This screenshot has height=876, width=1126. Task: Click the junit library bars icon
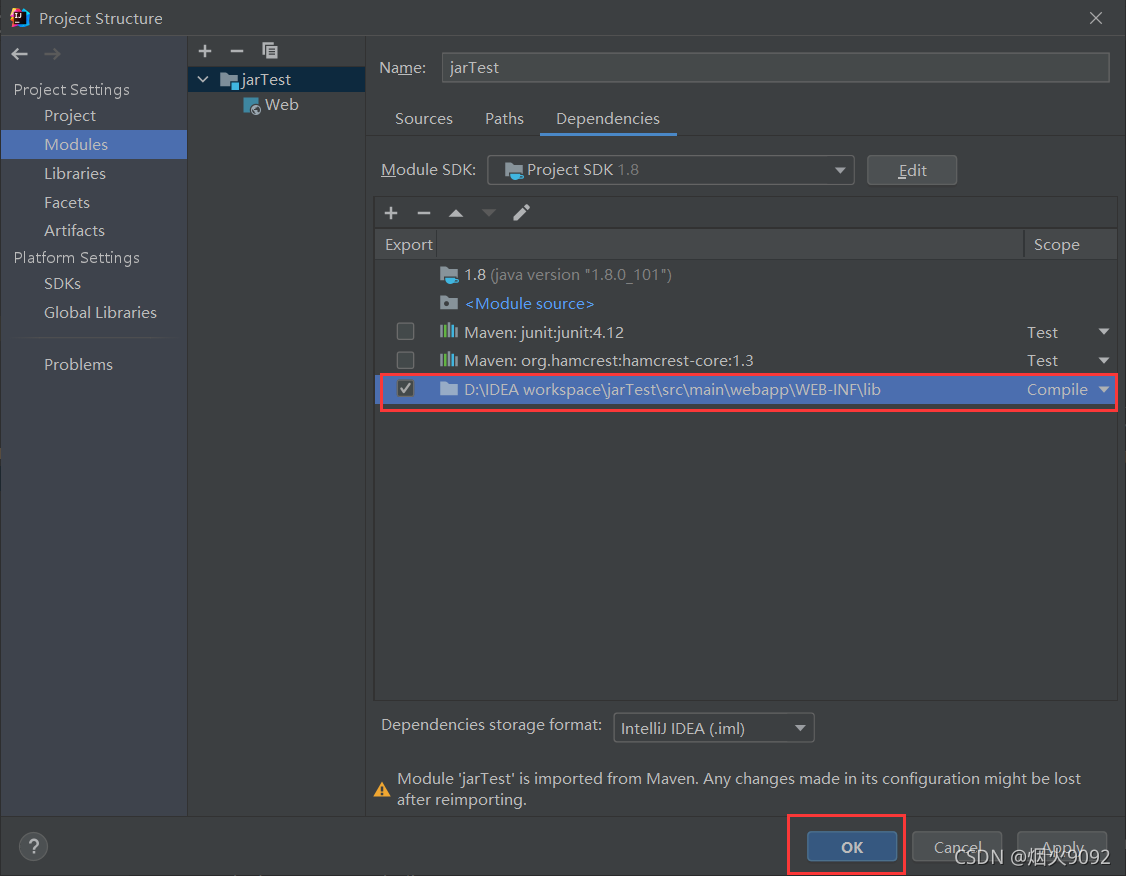[449, 331]
